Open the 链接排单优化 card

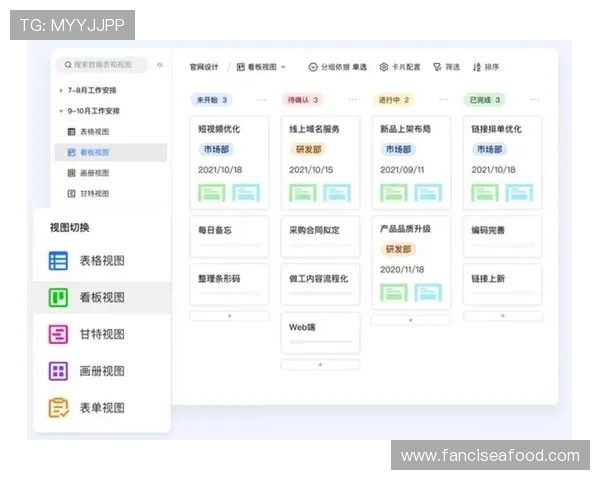click(502, 163)
